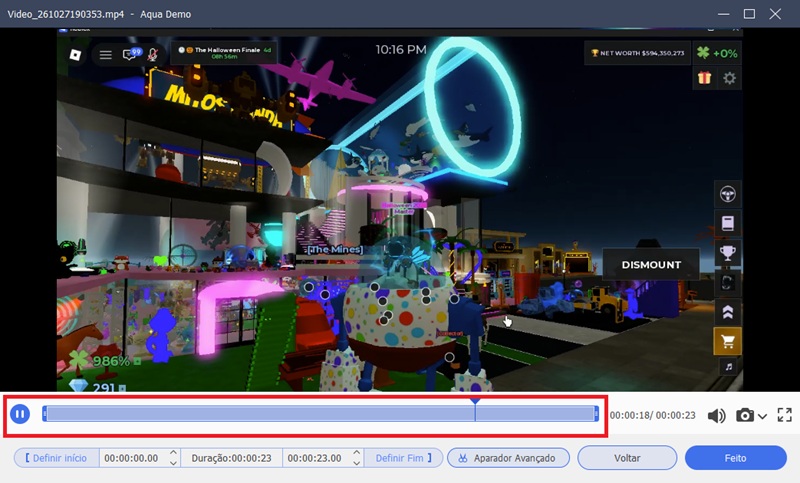Click the left trim handle

click(45, 414)
